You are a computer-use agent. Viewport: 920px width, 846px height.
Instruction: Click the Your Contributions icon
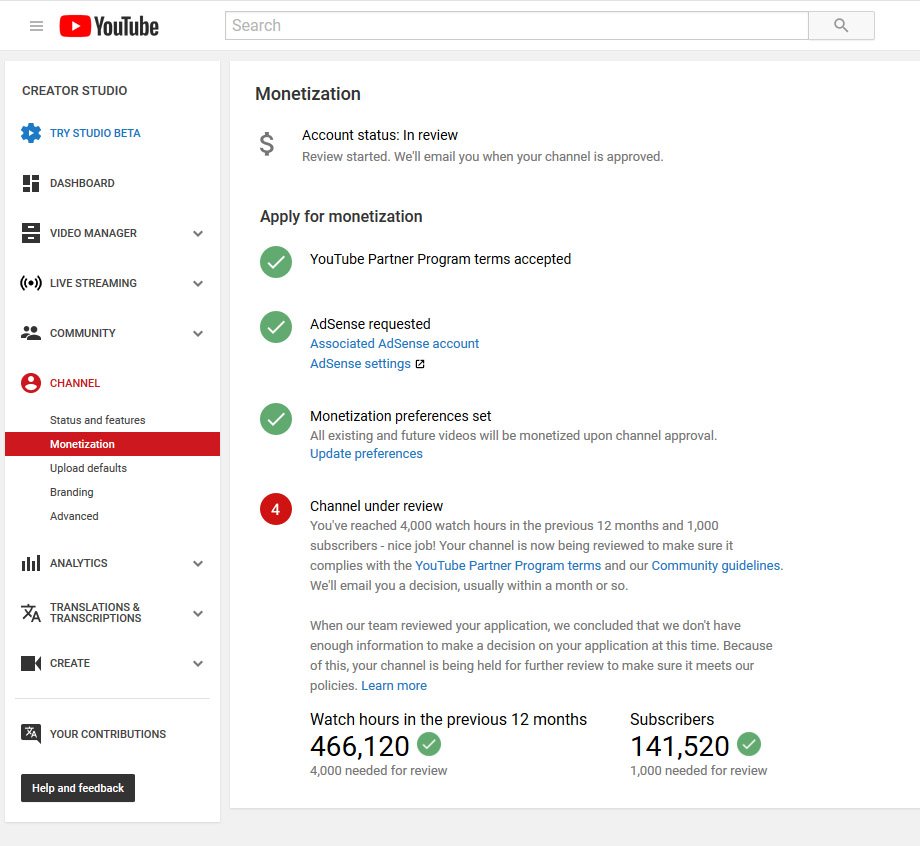click(x=31, y=733)
